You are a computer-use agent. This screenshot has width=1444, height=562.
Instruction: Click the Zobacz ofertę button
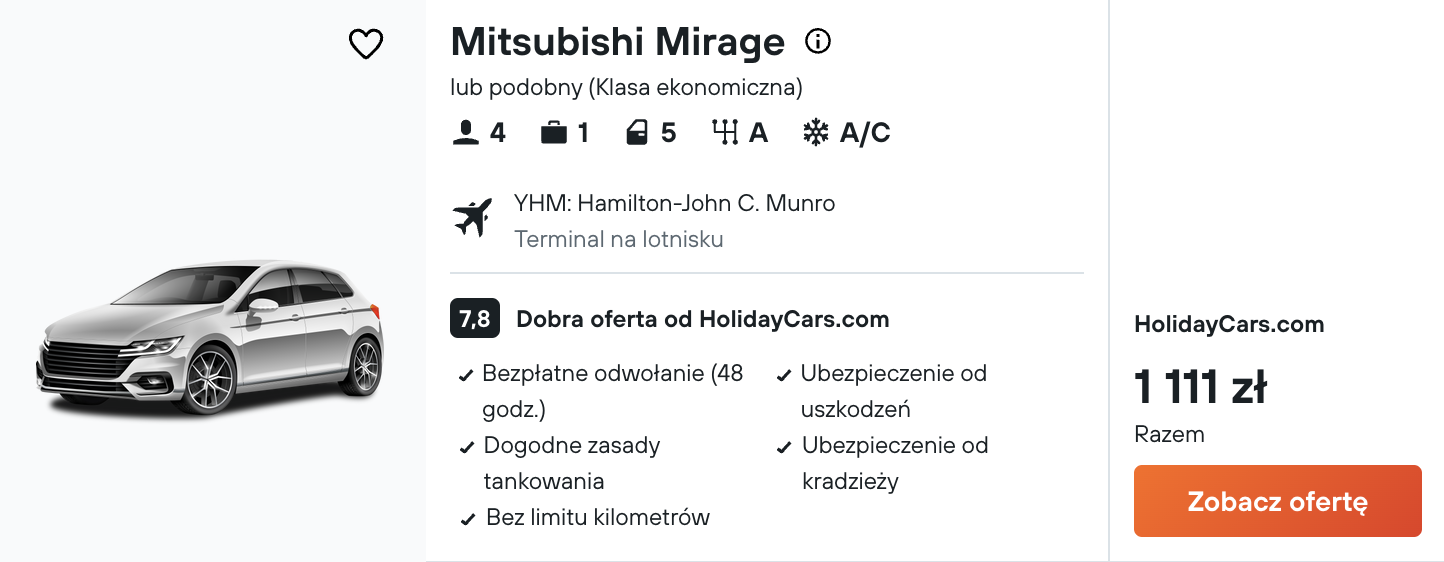(1277, 501)
